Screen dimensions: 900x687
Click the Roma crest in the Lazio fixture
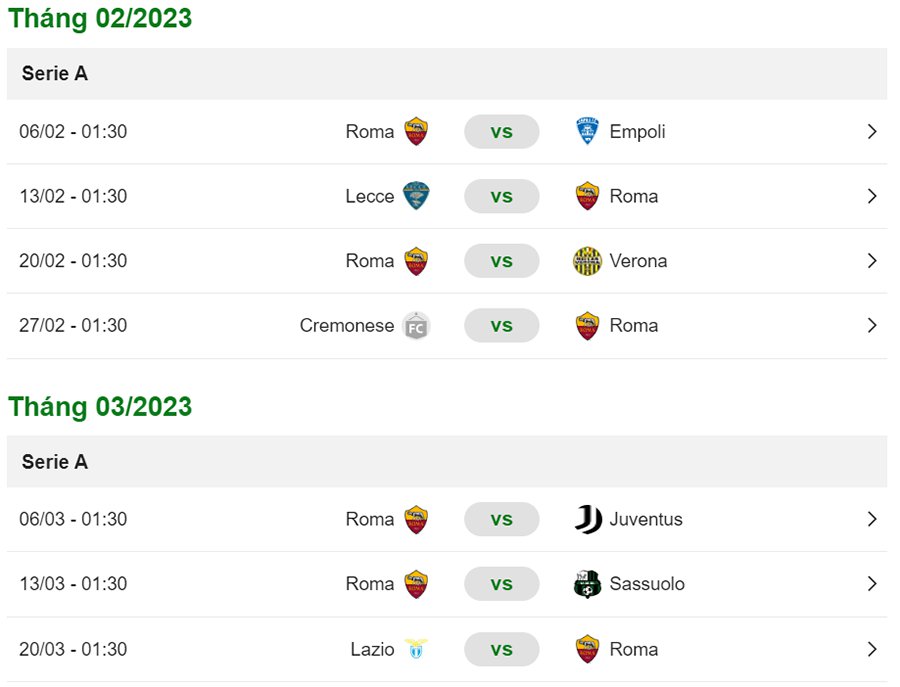(587, 649)
